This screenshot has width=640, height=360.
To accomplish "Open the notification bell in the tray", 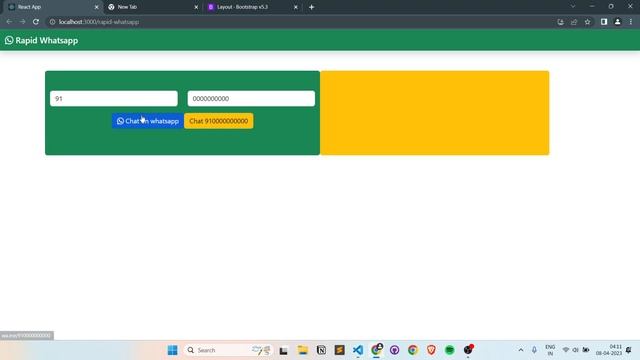I will click(x=629, y=350).
